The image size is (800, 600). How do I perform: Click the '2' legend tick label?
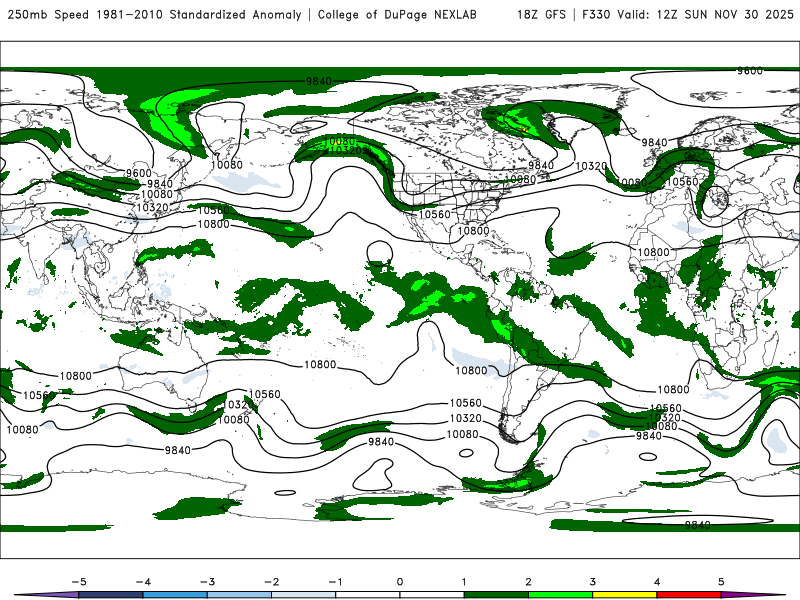click(x=528, y=582)
